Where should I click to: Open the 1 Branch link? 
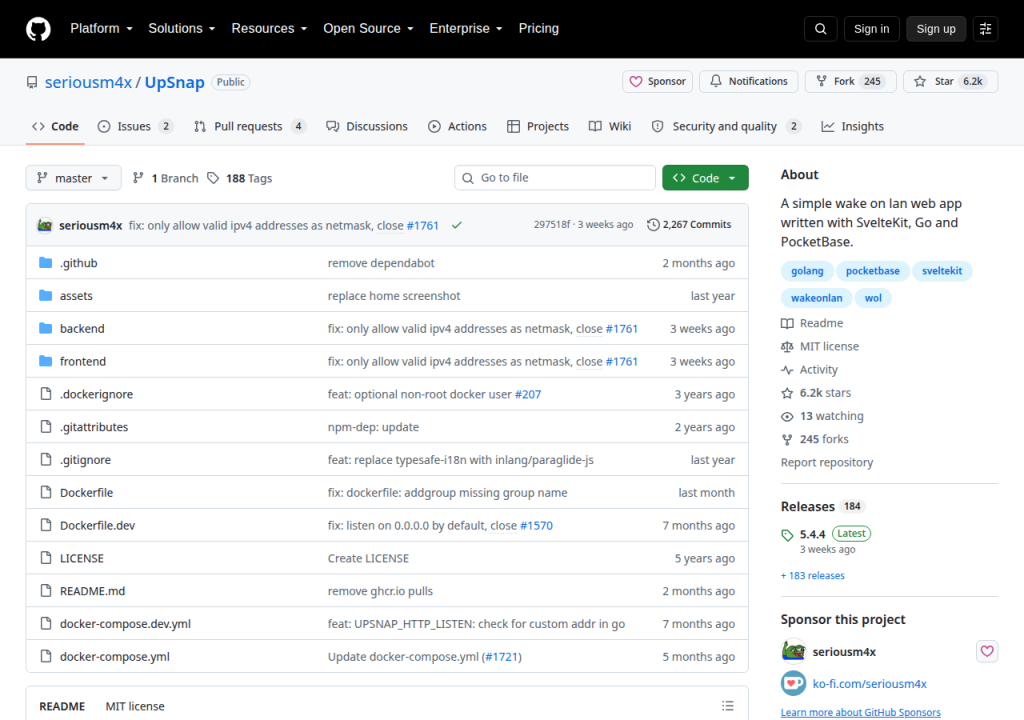[x=166, y=178]
